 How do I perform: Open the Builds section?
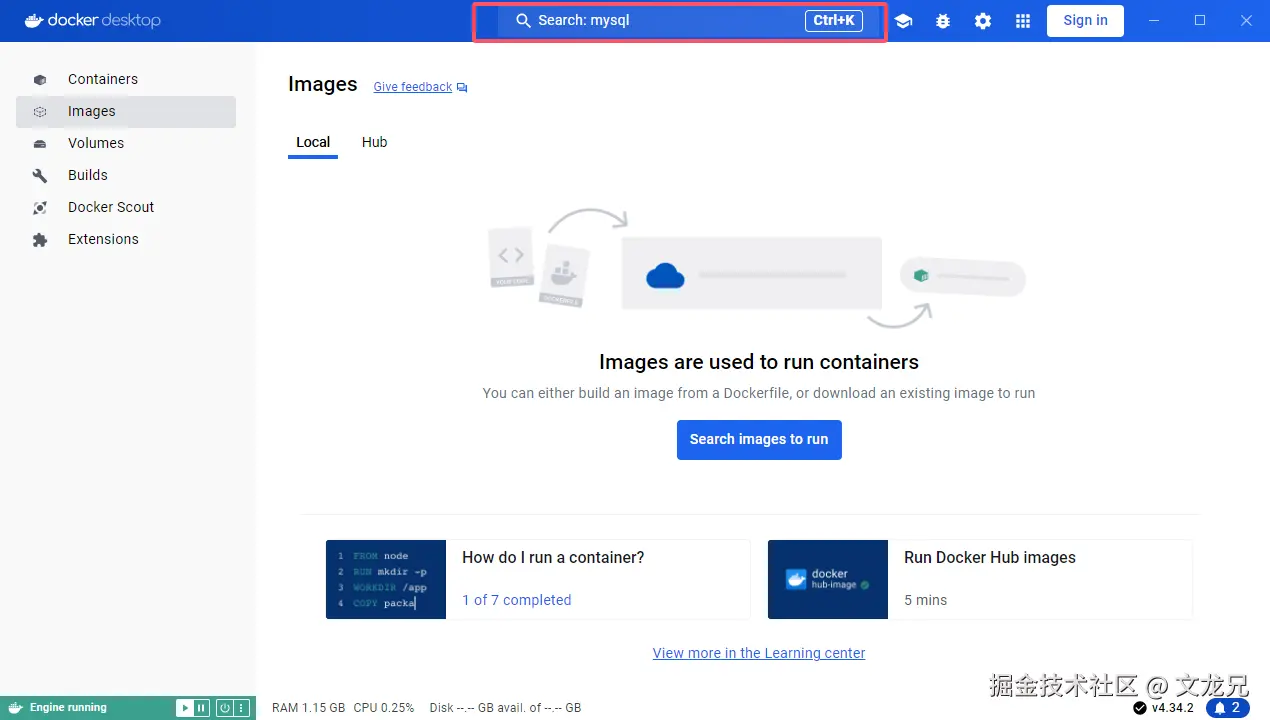(87, 175)
